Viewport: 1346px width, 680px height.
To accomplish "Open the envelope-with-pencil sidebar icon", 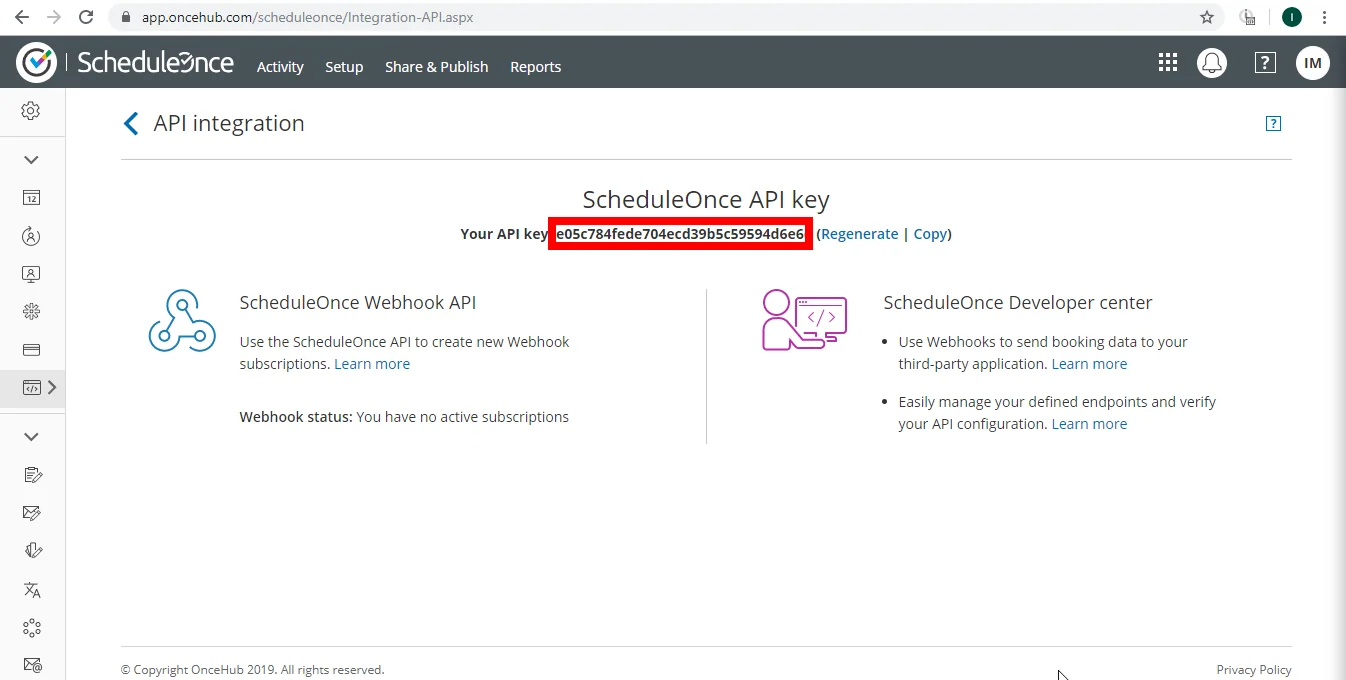I will tap(31, 513).
